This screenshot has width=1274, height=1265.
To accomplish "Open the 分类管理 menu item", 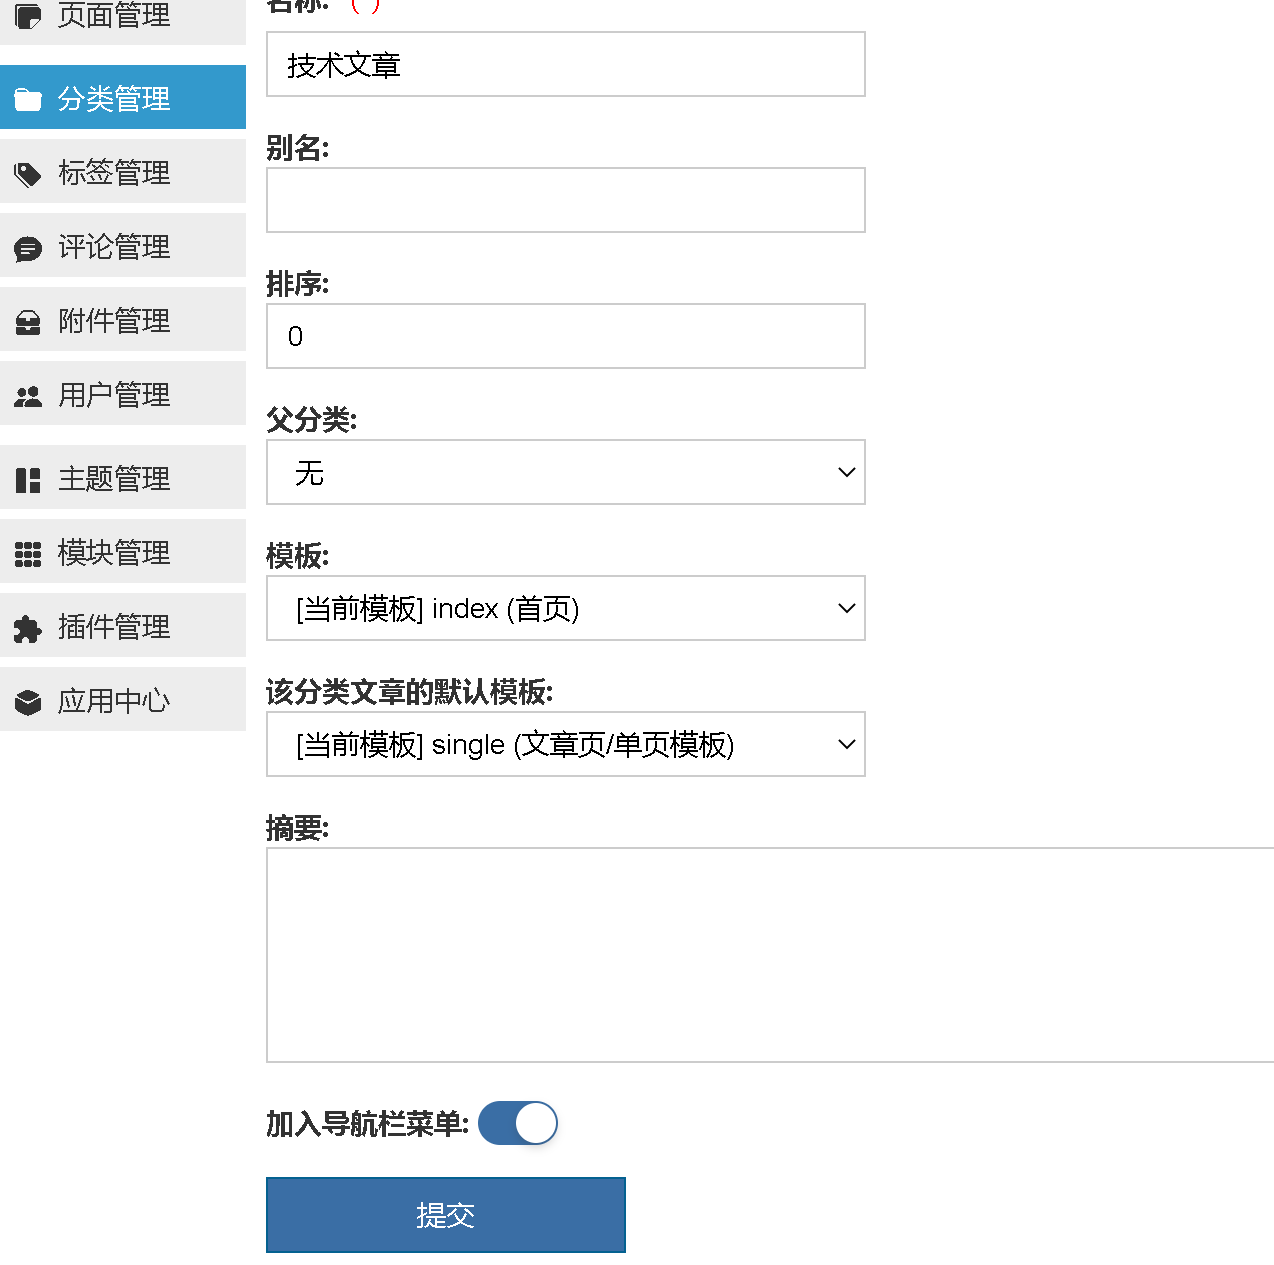I will tap(123, 97).
